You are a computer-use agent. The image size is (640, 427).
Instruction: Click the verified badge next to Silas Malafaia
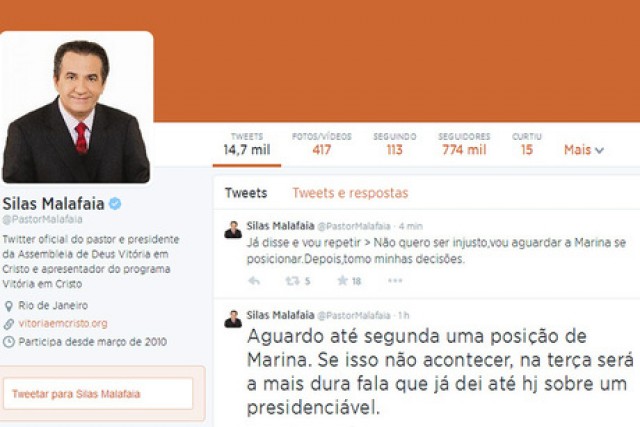coord(115,203)
